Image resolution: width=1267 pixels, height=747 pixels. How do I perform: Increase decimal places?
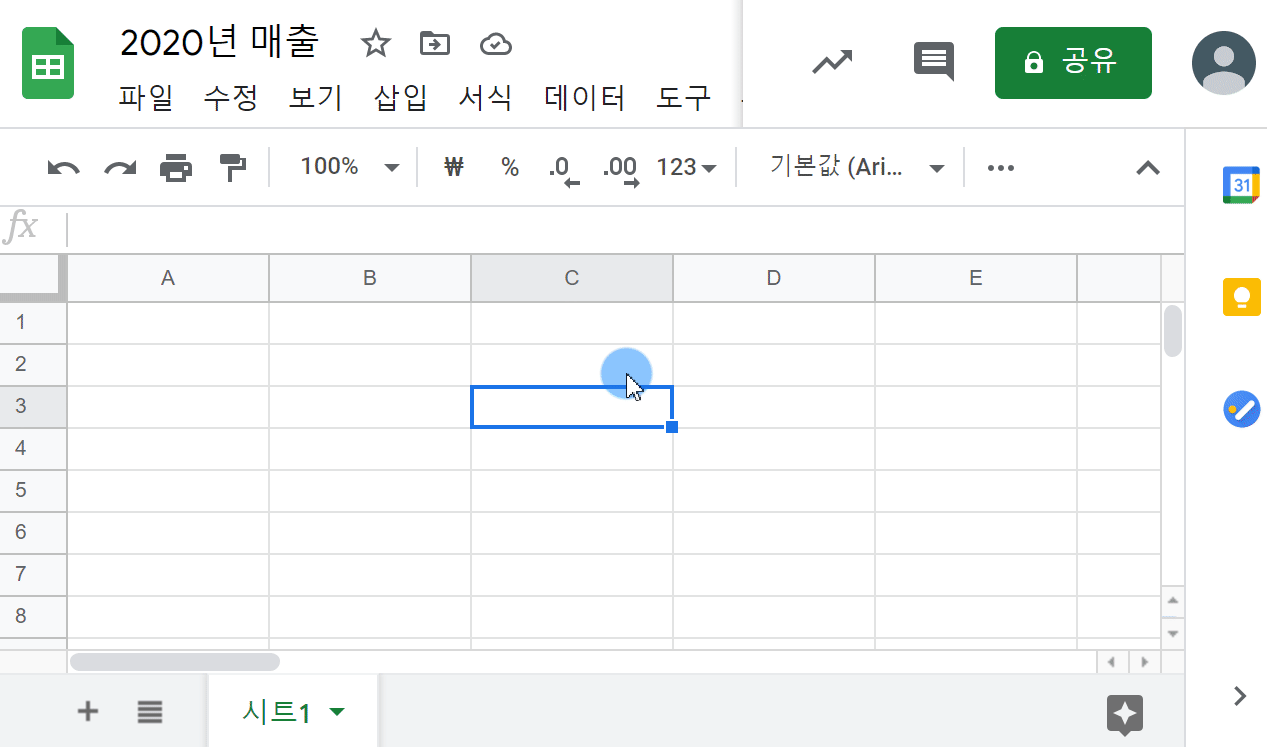tap(620, 169)
